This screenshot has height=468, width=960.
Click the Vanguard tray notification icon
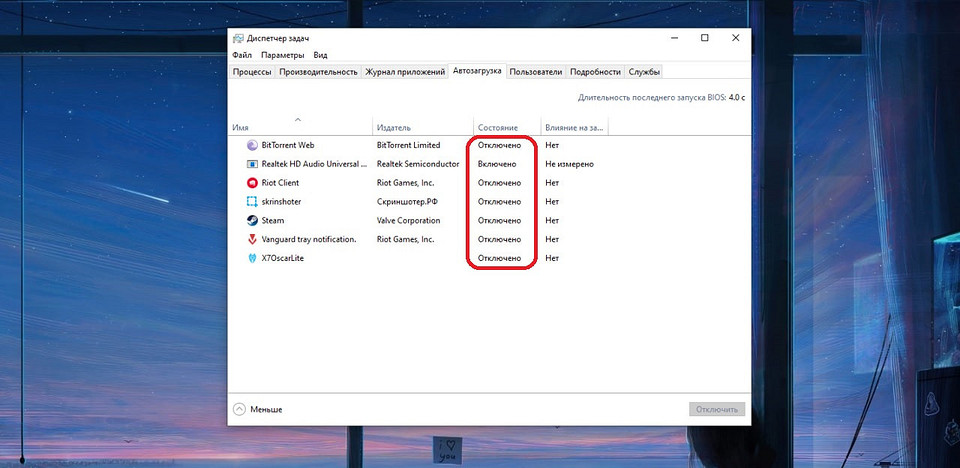(x=252, y=240)
